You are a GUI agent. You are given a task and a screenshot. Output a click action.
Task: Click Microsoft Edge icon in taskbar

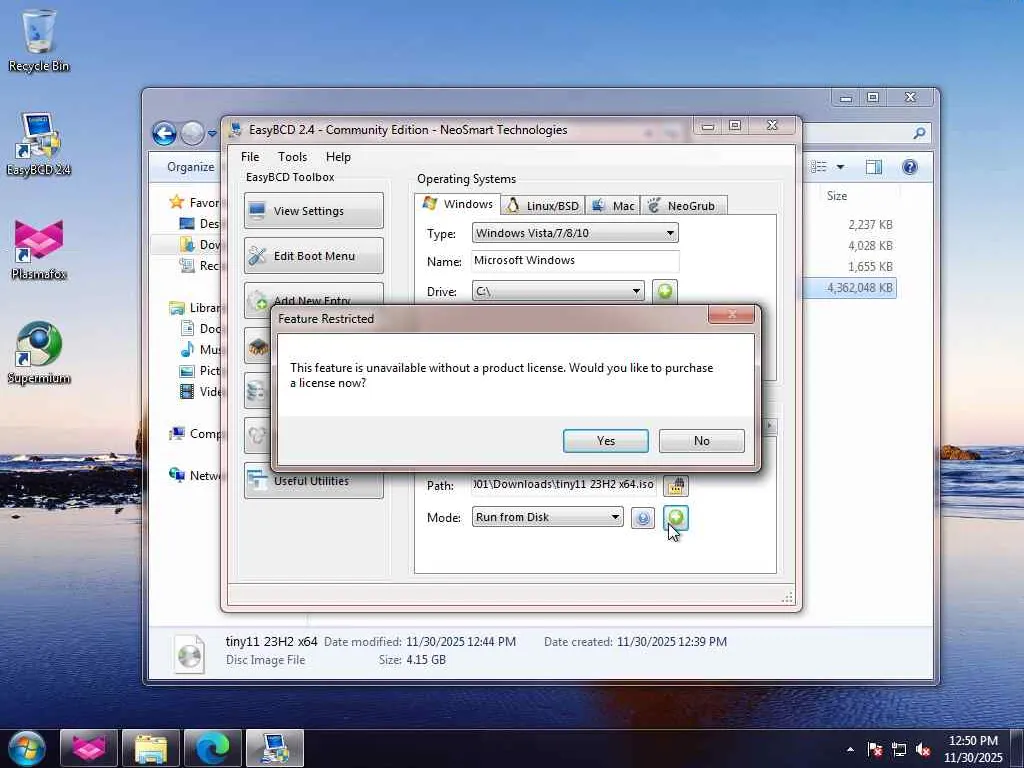tap(213, 748)
